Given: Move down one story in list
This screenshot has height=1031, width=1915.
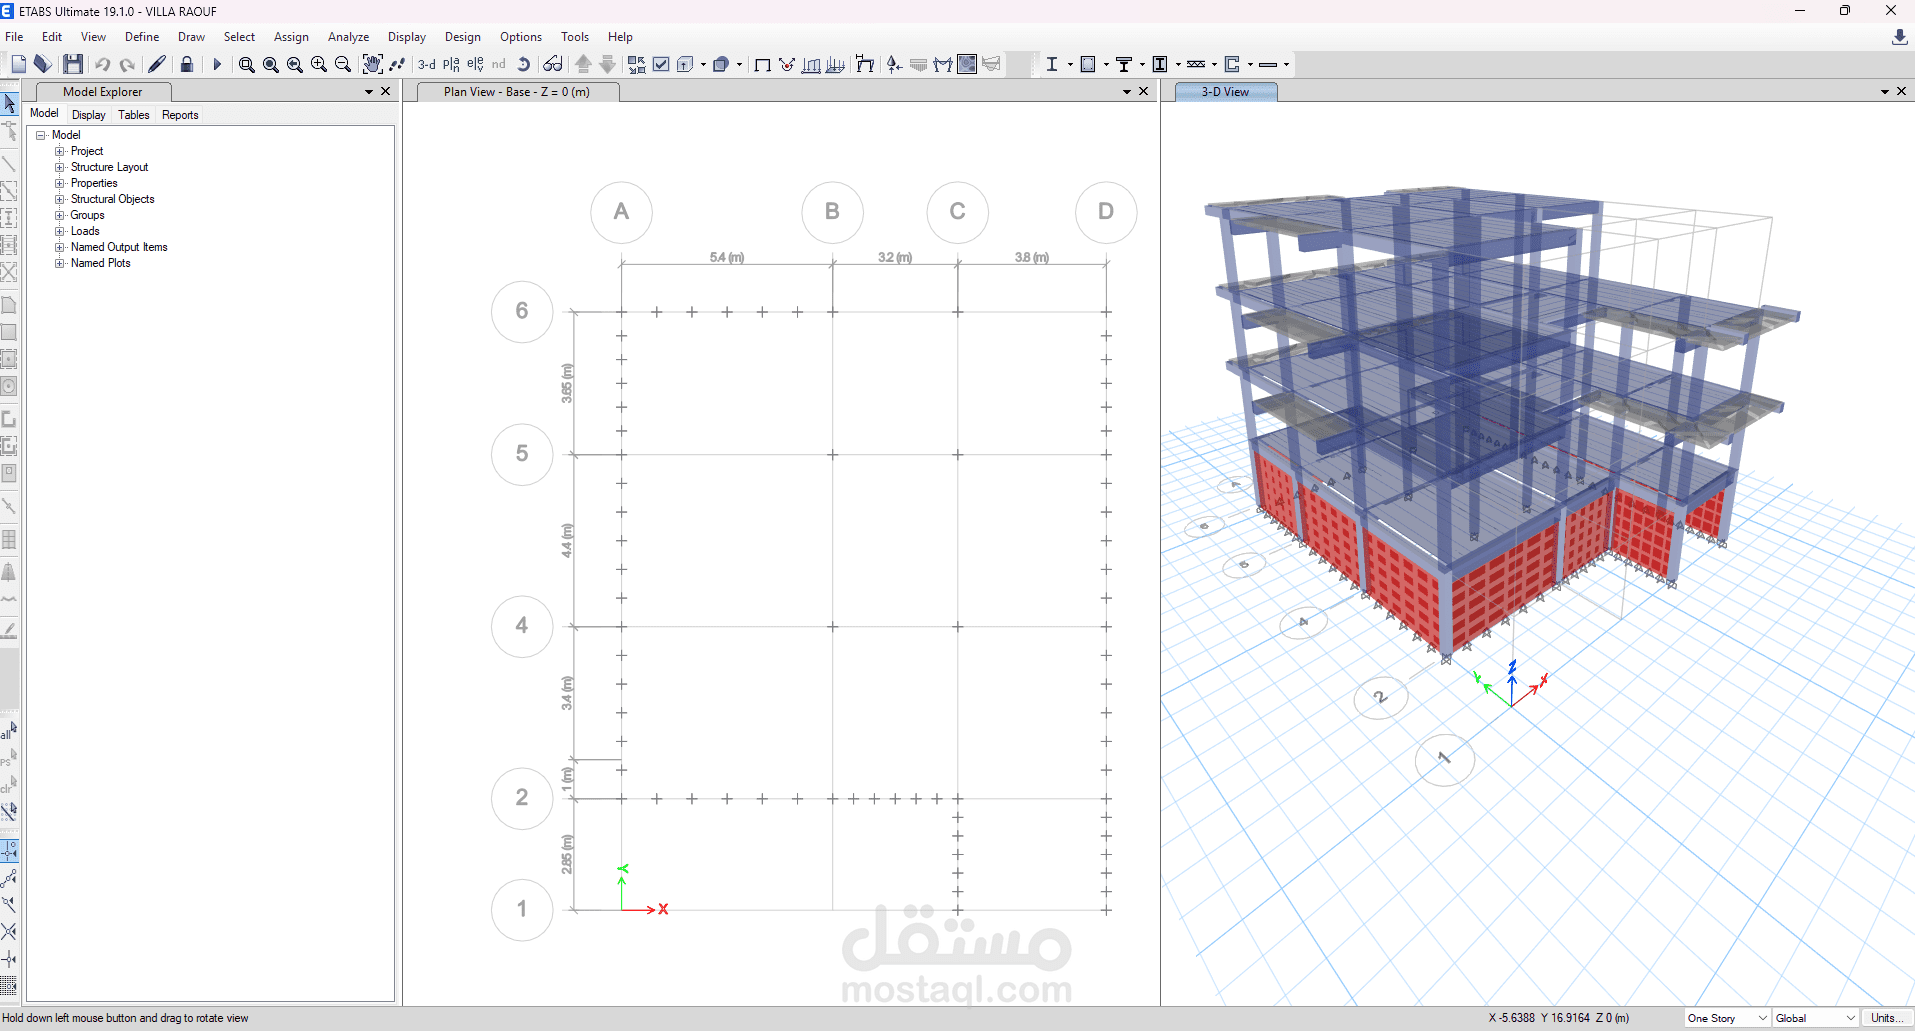Looking at the screenshot, I should click(608, 64).
